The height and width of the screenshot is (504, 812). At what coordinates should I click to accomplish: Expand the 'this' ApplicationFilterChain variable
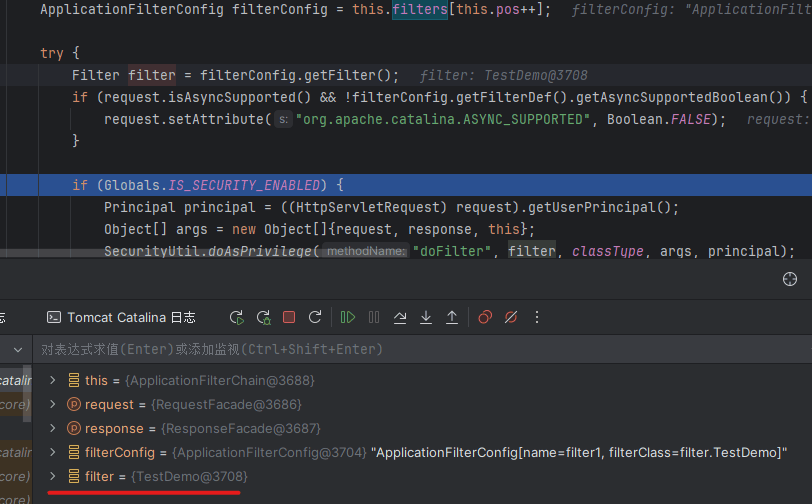[x=53, y=380]
